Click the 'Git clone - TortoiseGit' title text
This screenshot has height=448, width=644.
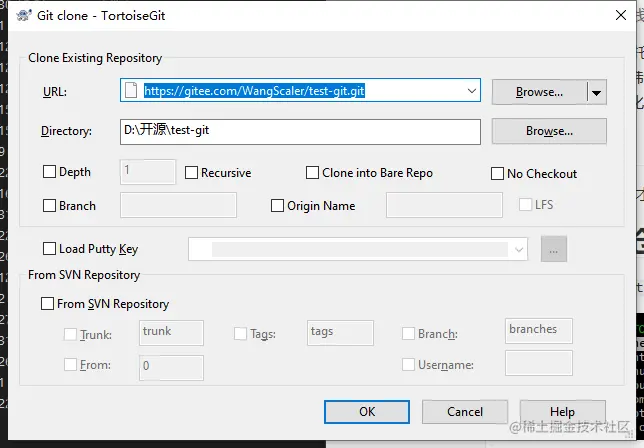pyautogui.click(x=101, y=16)
